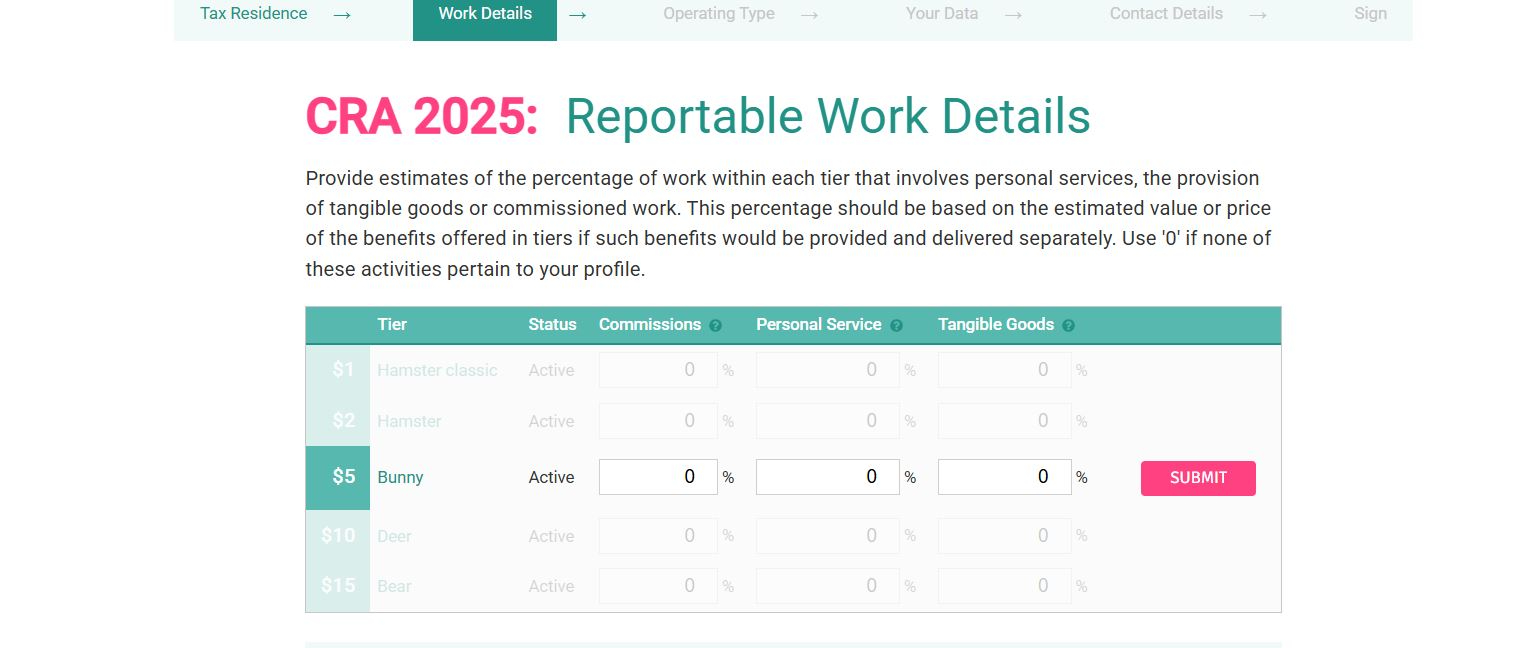This screenshot has height=648, width=1523.
Task: Open the Sign step
Action: point(1370,14)
